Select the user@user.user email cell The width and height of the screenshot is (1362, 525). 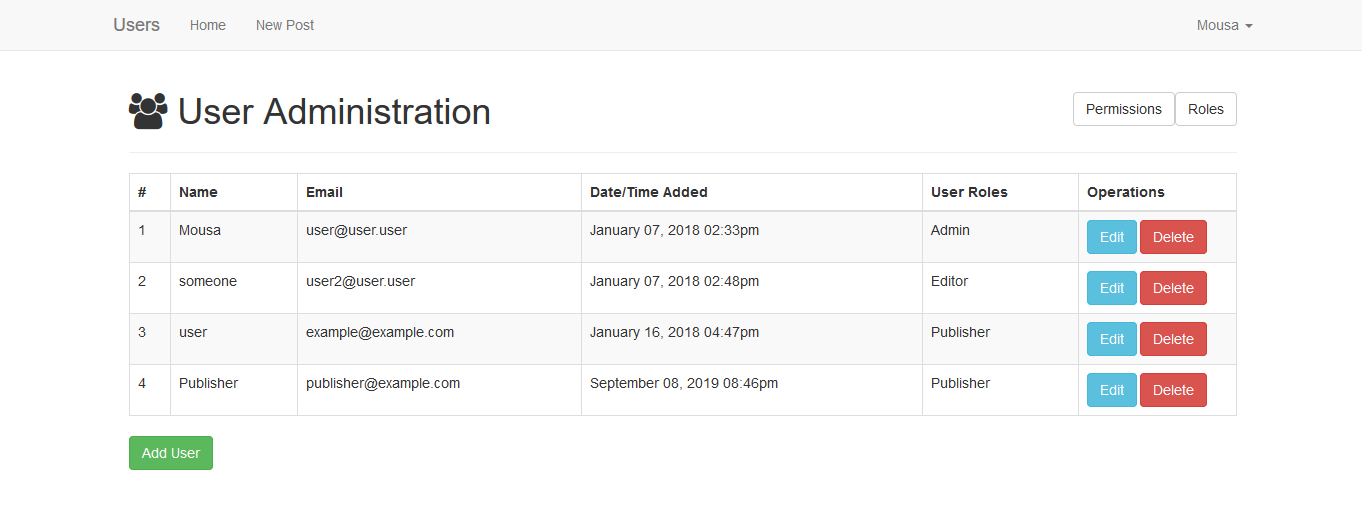(x=356, y=230)
